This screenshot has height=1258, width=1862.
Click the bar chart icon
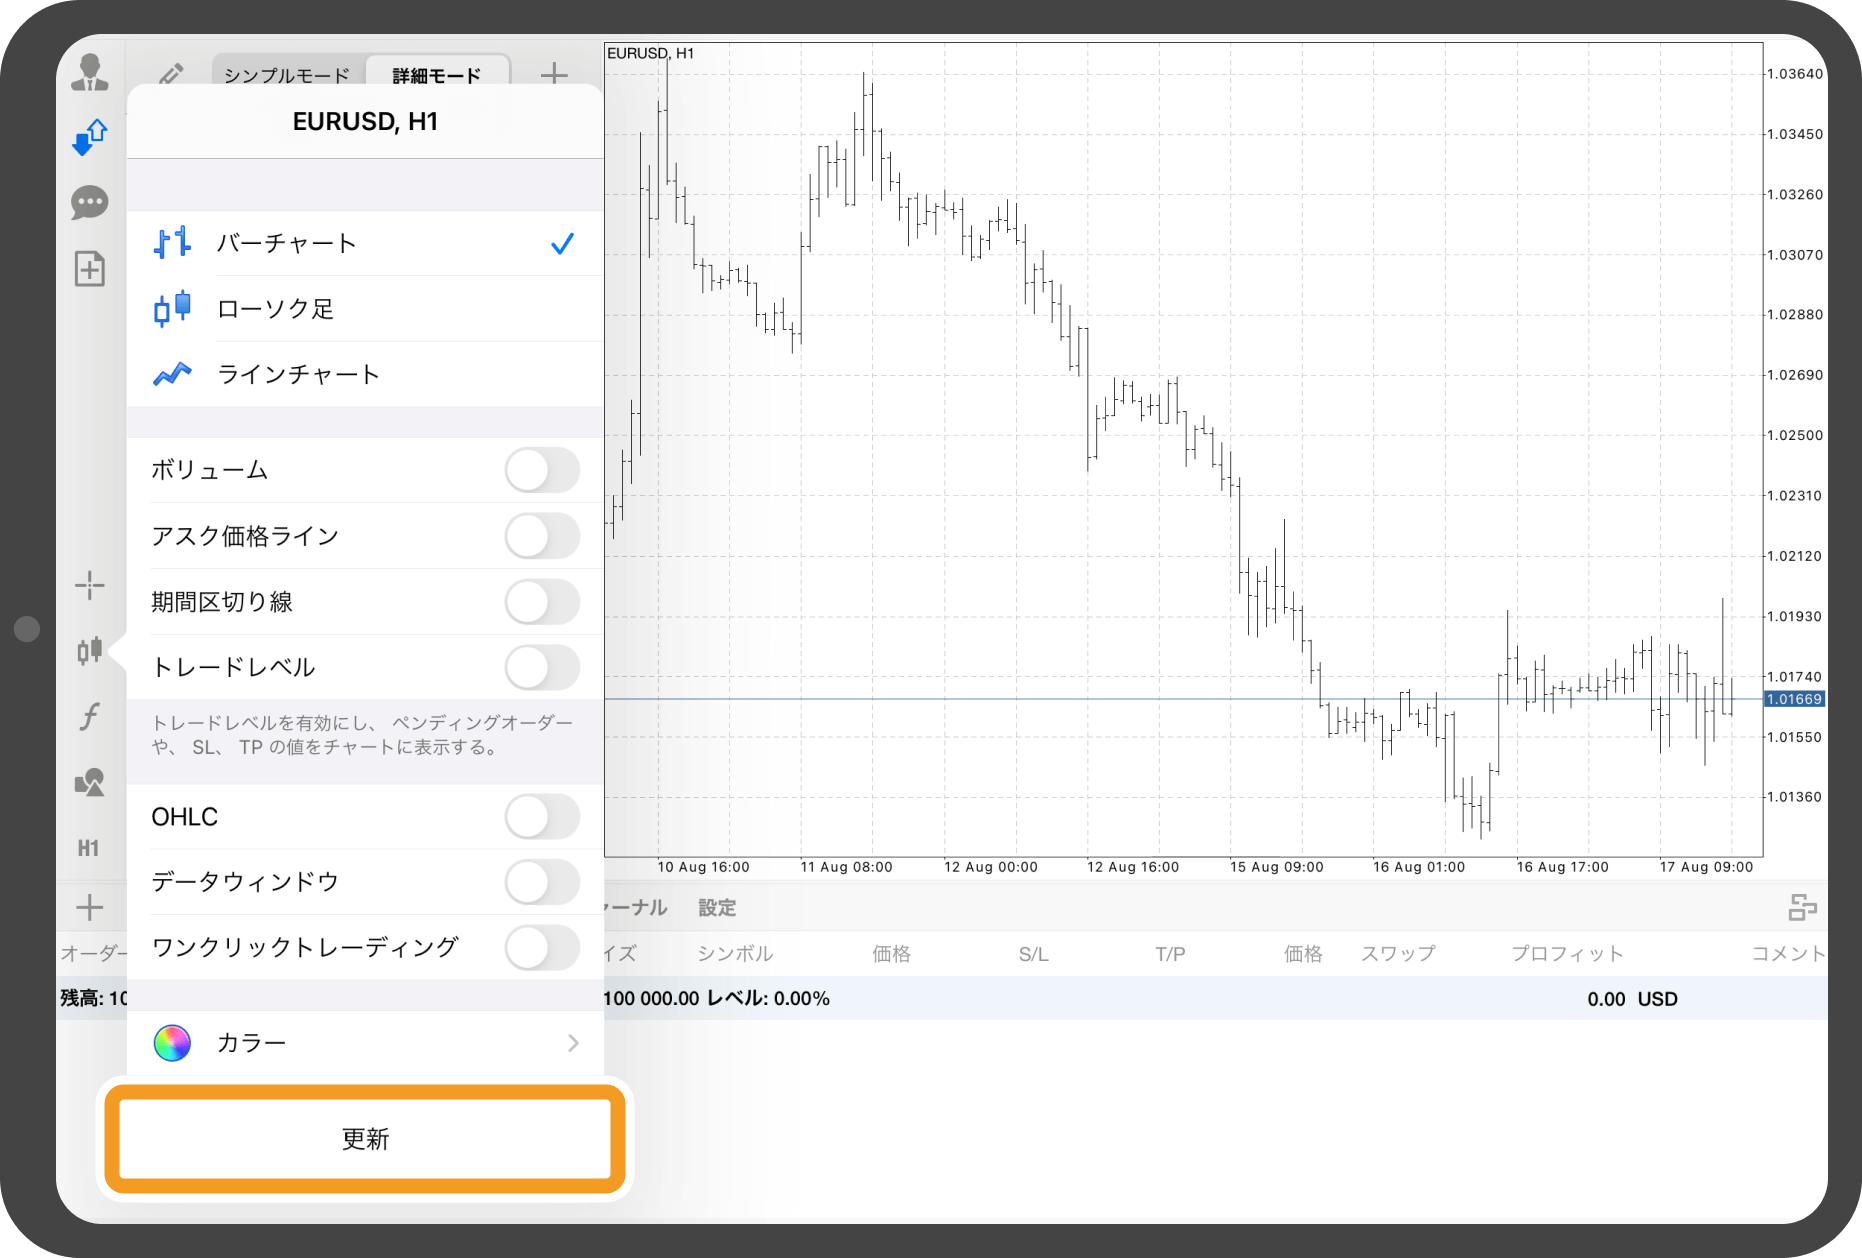172,243
